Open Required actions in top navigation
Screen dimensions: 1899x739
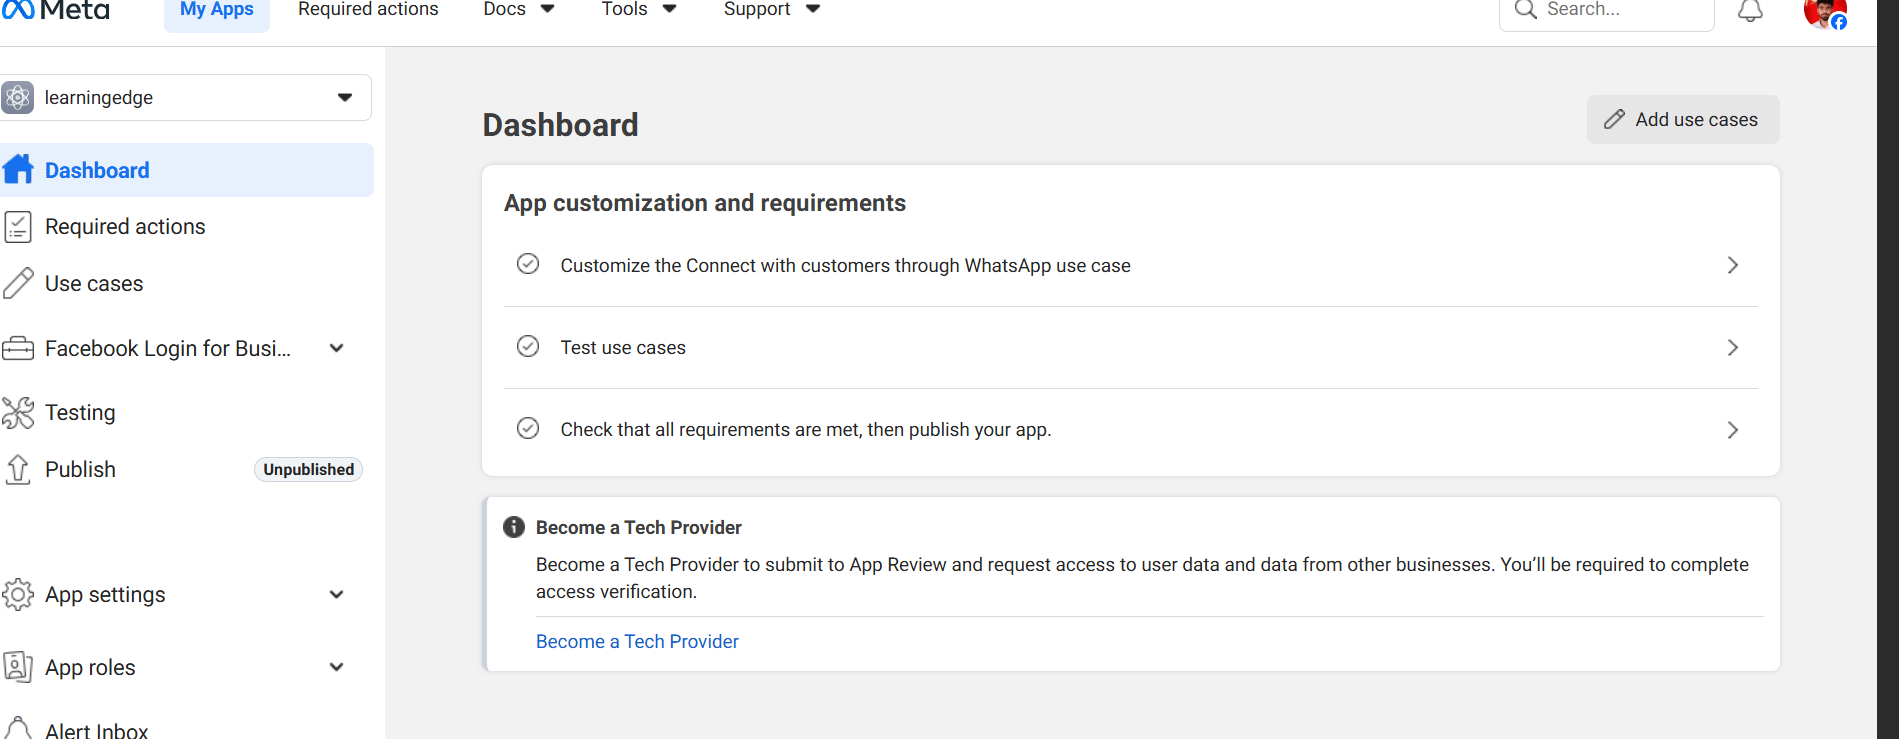coord(368,10)
